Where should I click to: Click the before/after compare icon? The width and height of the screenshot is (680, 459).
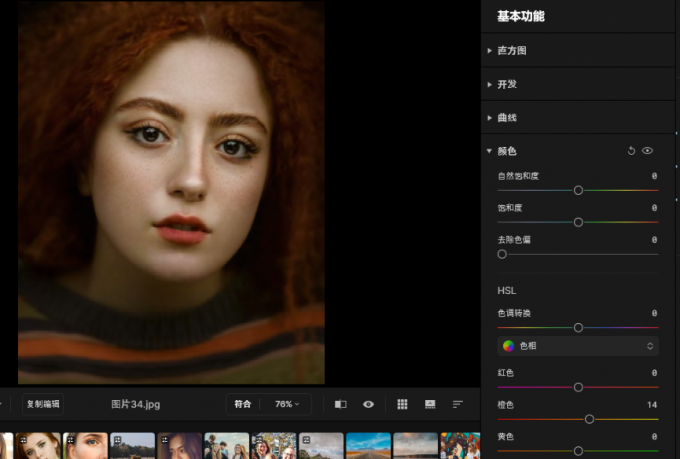(340, 404)
